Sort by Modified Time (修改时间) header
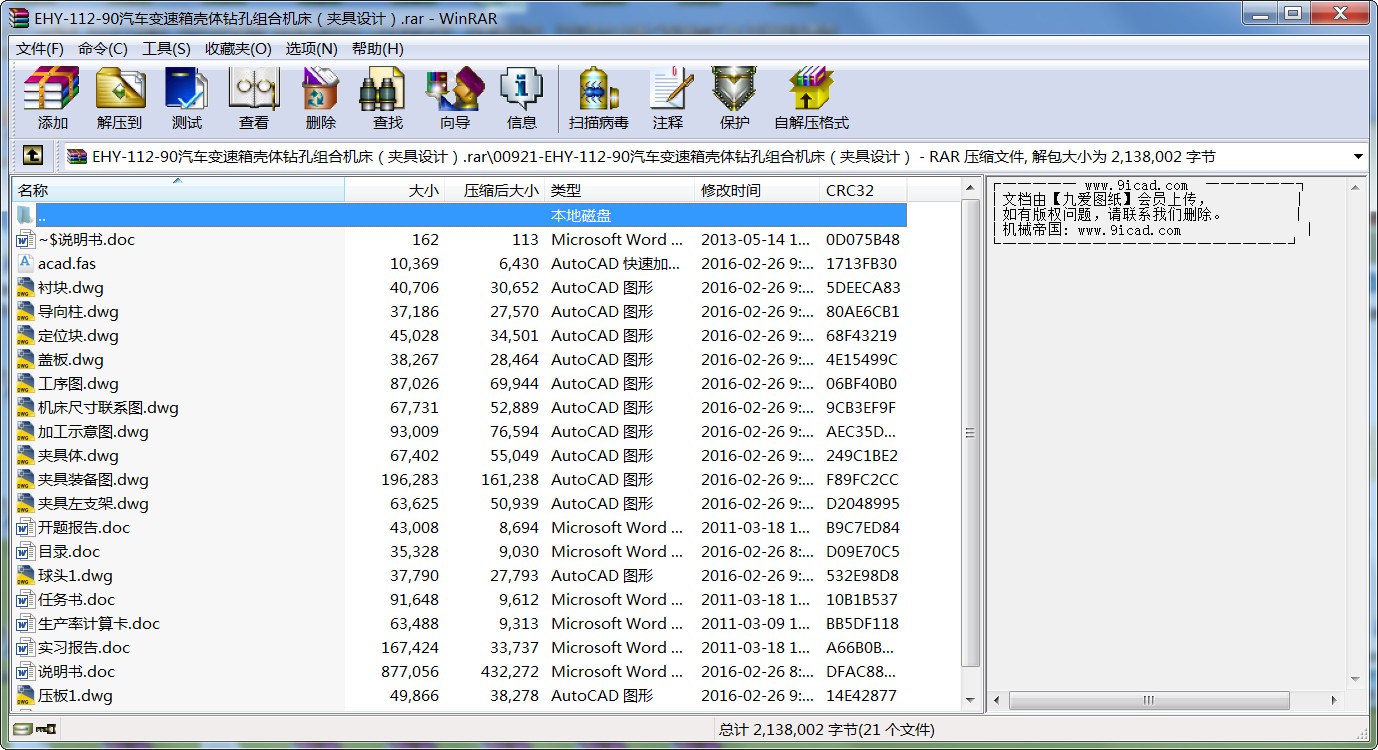 pos(757,190)
